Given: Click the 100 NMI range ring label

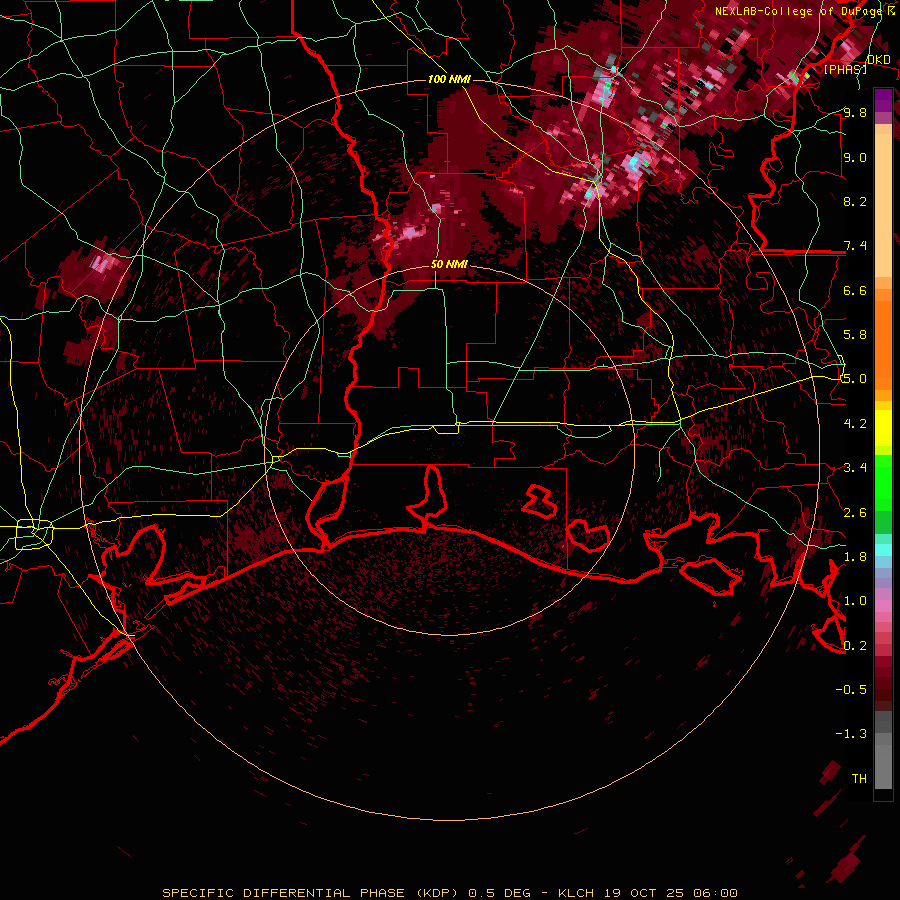Looking at the screenshot, I should point(449,79).
